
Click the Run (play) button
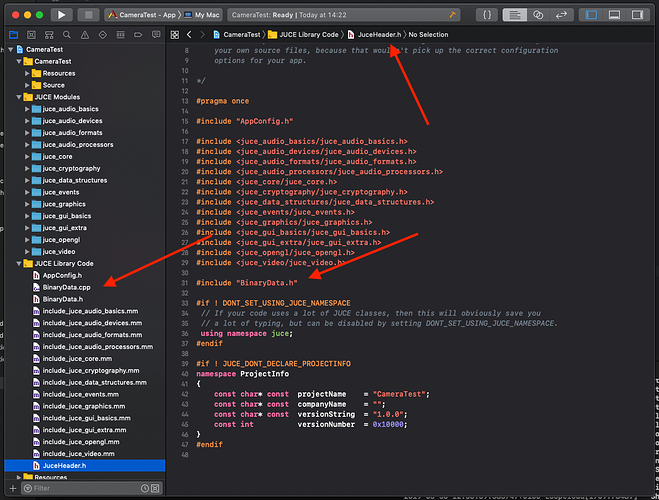point(62,15)
